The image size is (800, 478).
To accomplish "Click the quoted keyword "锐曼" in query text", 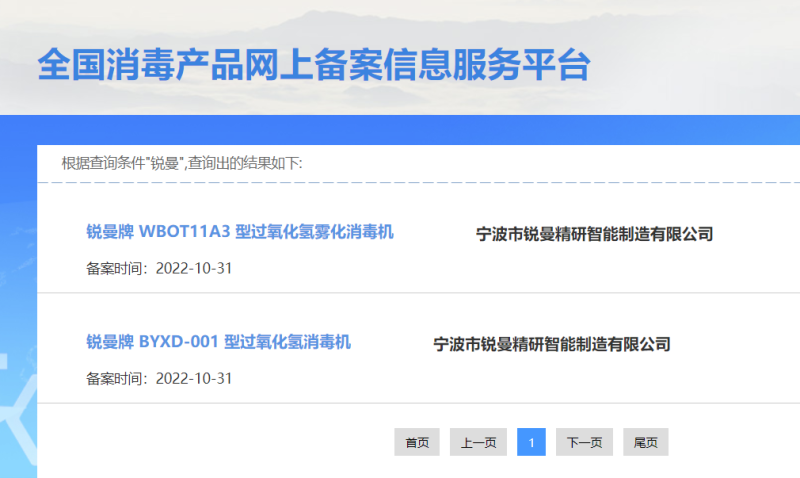I will pos(165,163).
